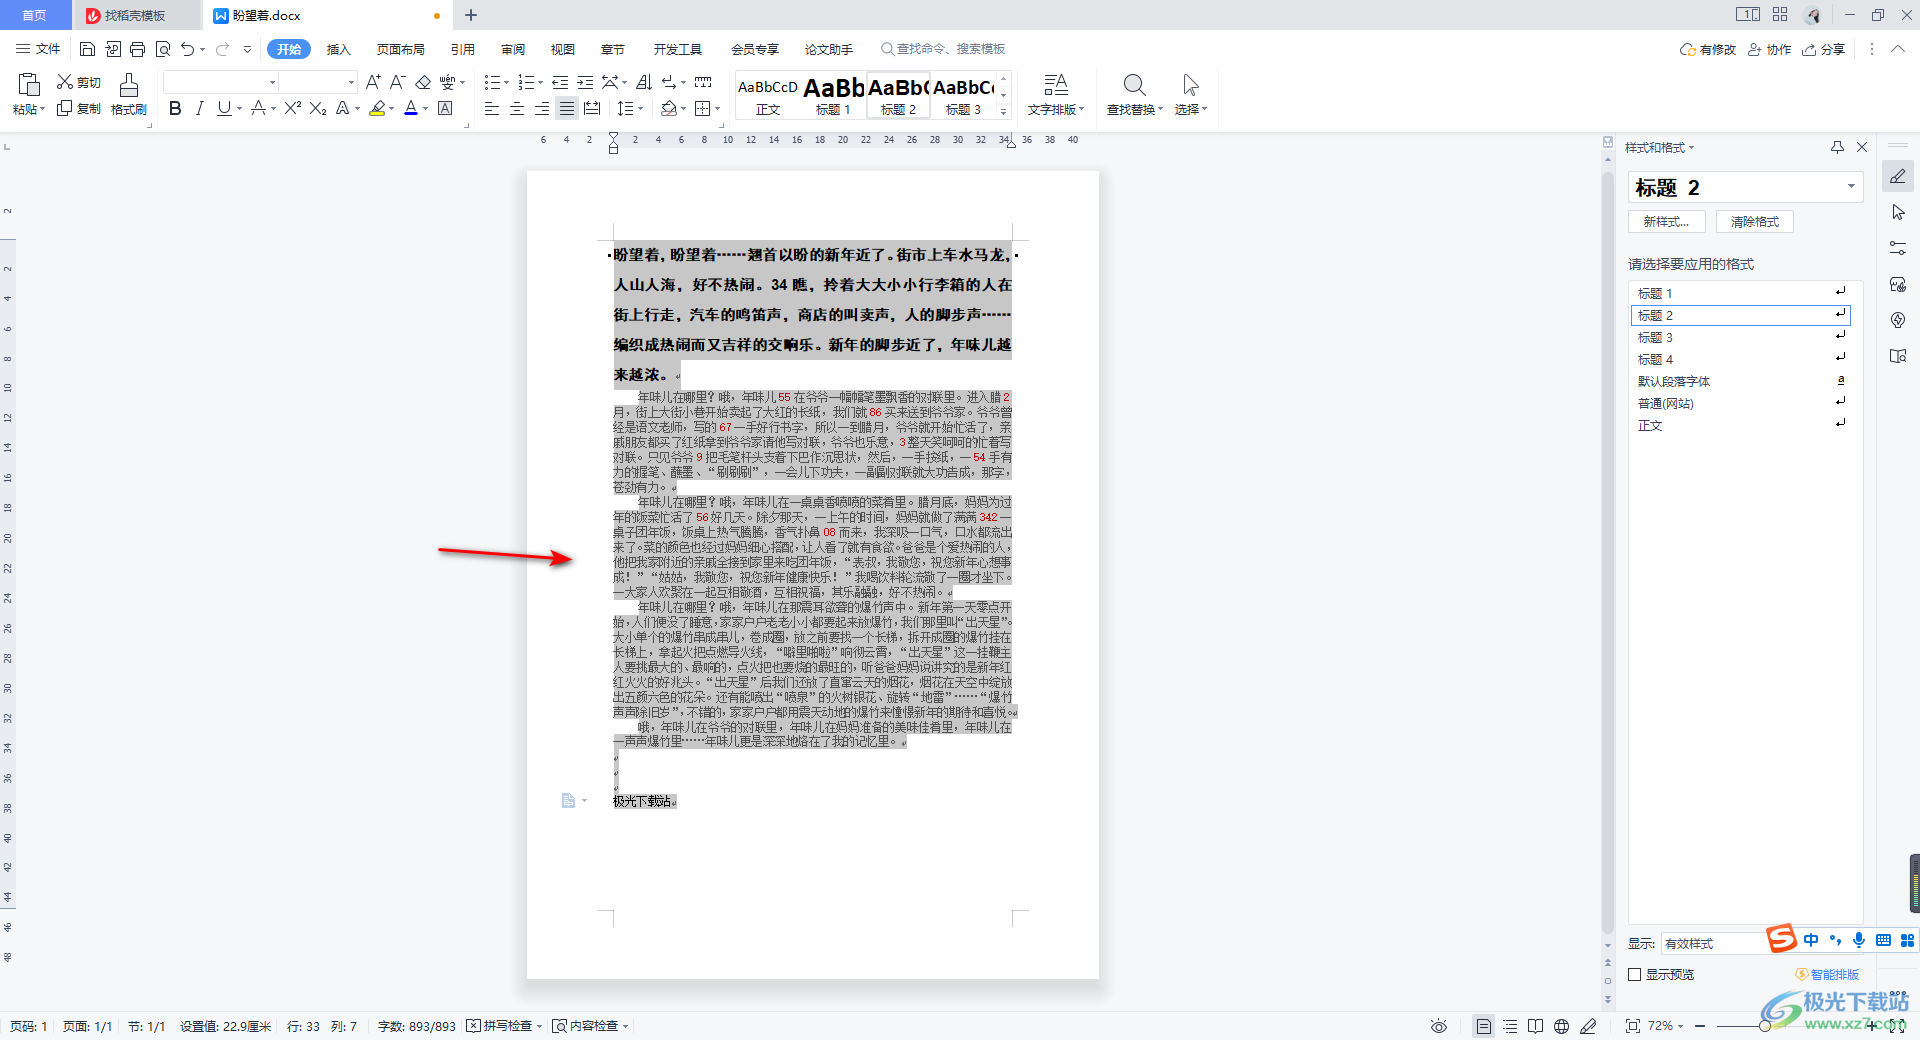Open eye-protection mode icon in status bar
Image resolution: width=1920 pixels, height=1040 pixels.
[1438, 1026]
